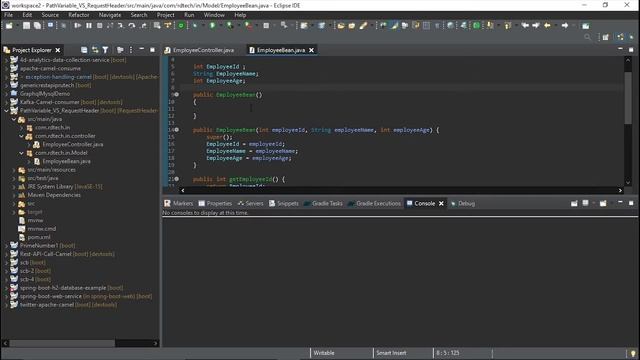Click the search magnifier icon
Image resolution: width=640 pixels, height=360 pixels.
[x=587, y=37]
